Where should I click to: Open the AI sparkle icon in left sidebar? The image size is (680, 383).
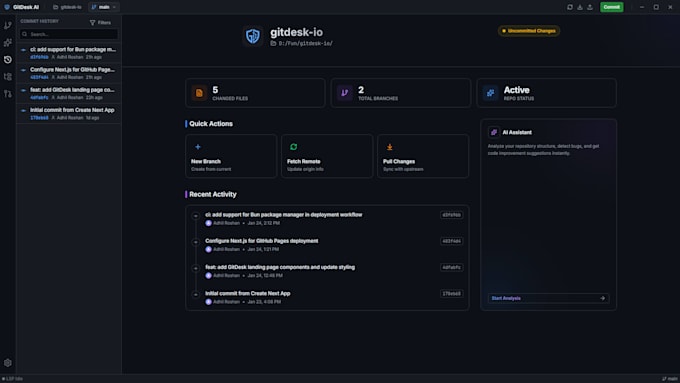[8, 43]
